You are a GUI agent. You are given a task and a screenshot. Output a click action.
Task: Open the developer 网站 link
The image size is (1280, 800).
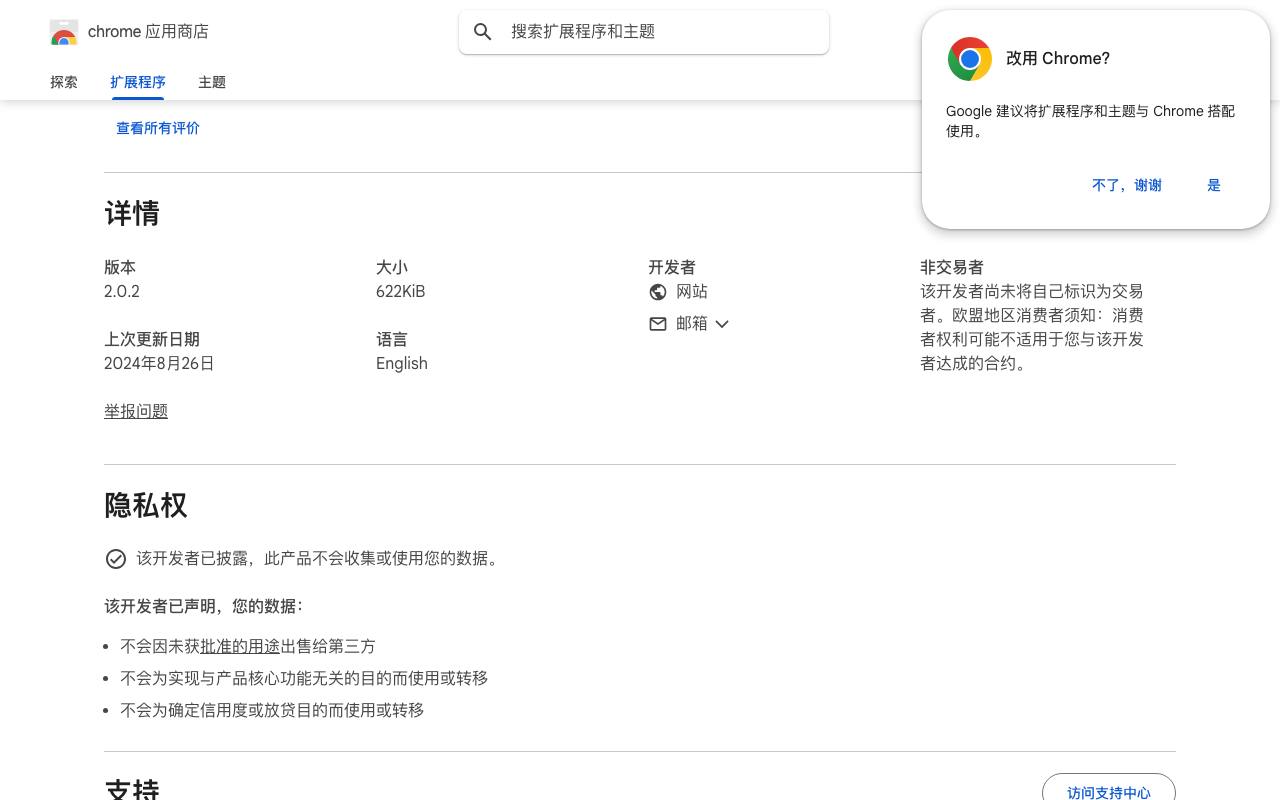point(692,292)
